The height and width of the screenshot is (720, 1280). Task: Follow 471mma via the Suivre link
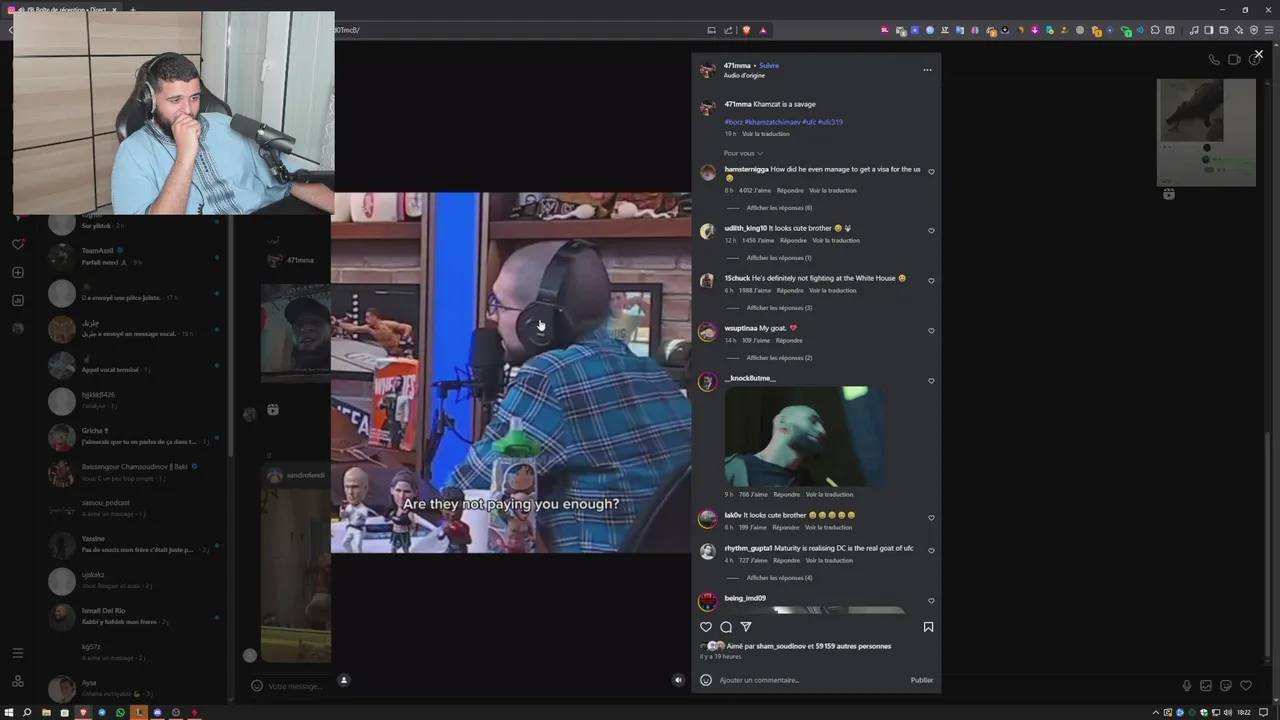(769, 66)
